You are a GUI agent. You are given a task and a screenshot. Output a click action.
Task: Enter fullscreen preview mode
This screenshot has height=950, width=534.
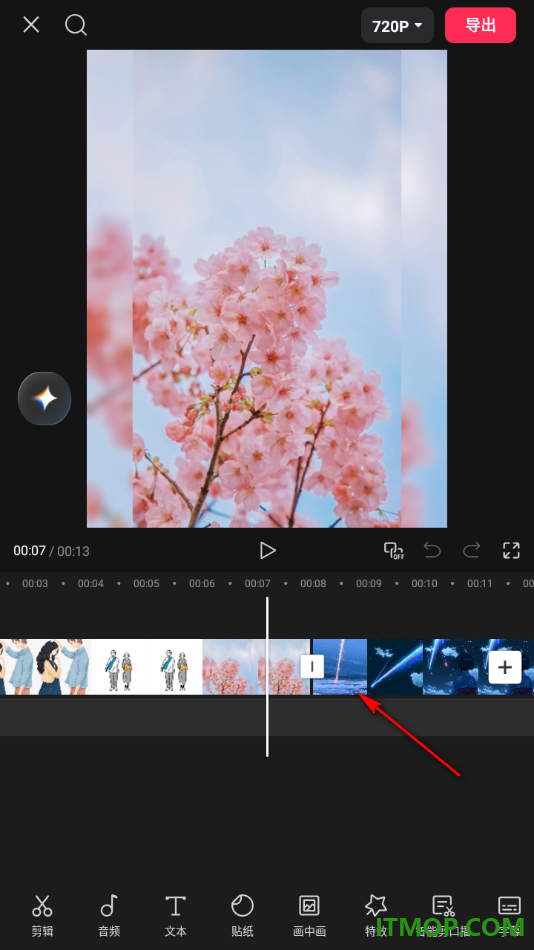512,550
